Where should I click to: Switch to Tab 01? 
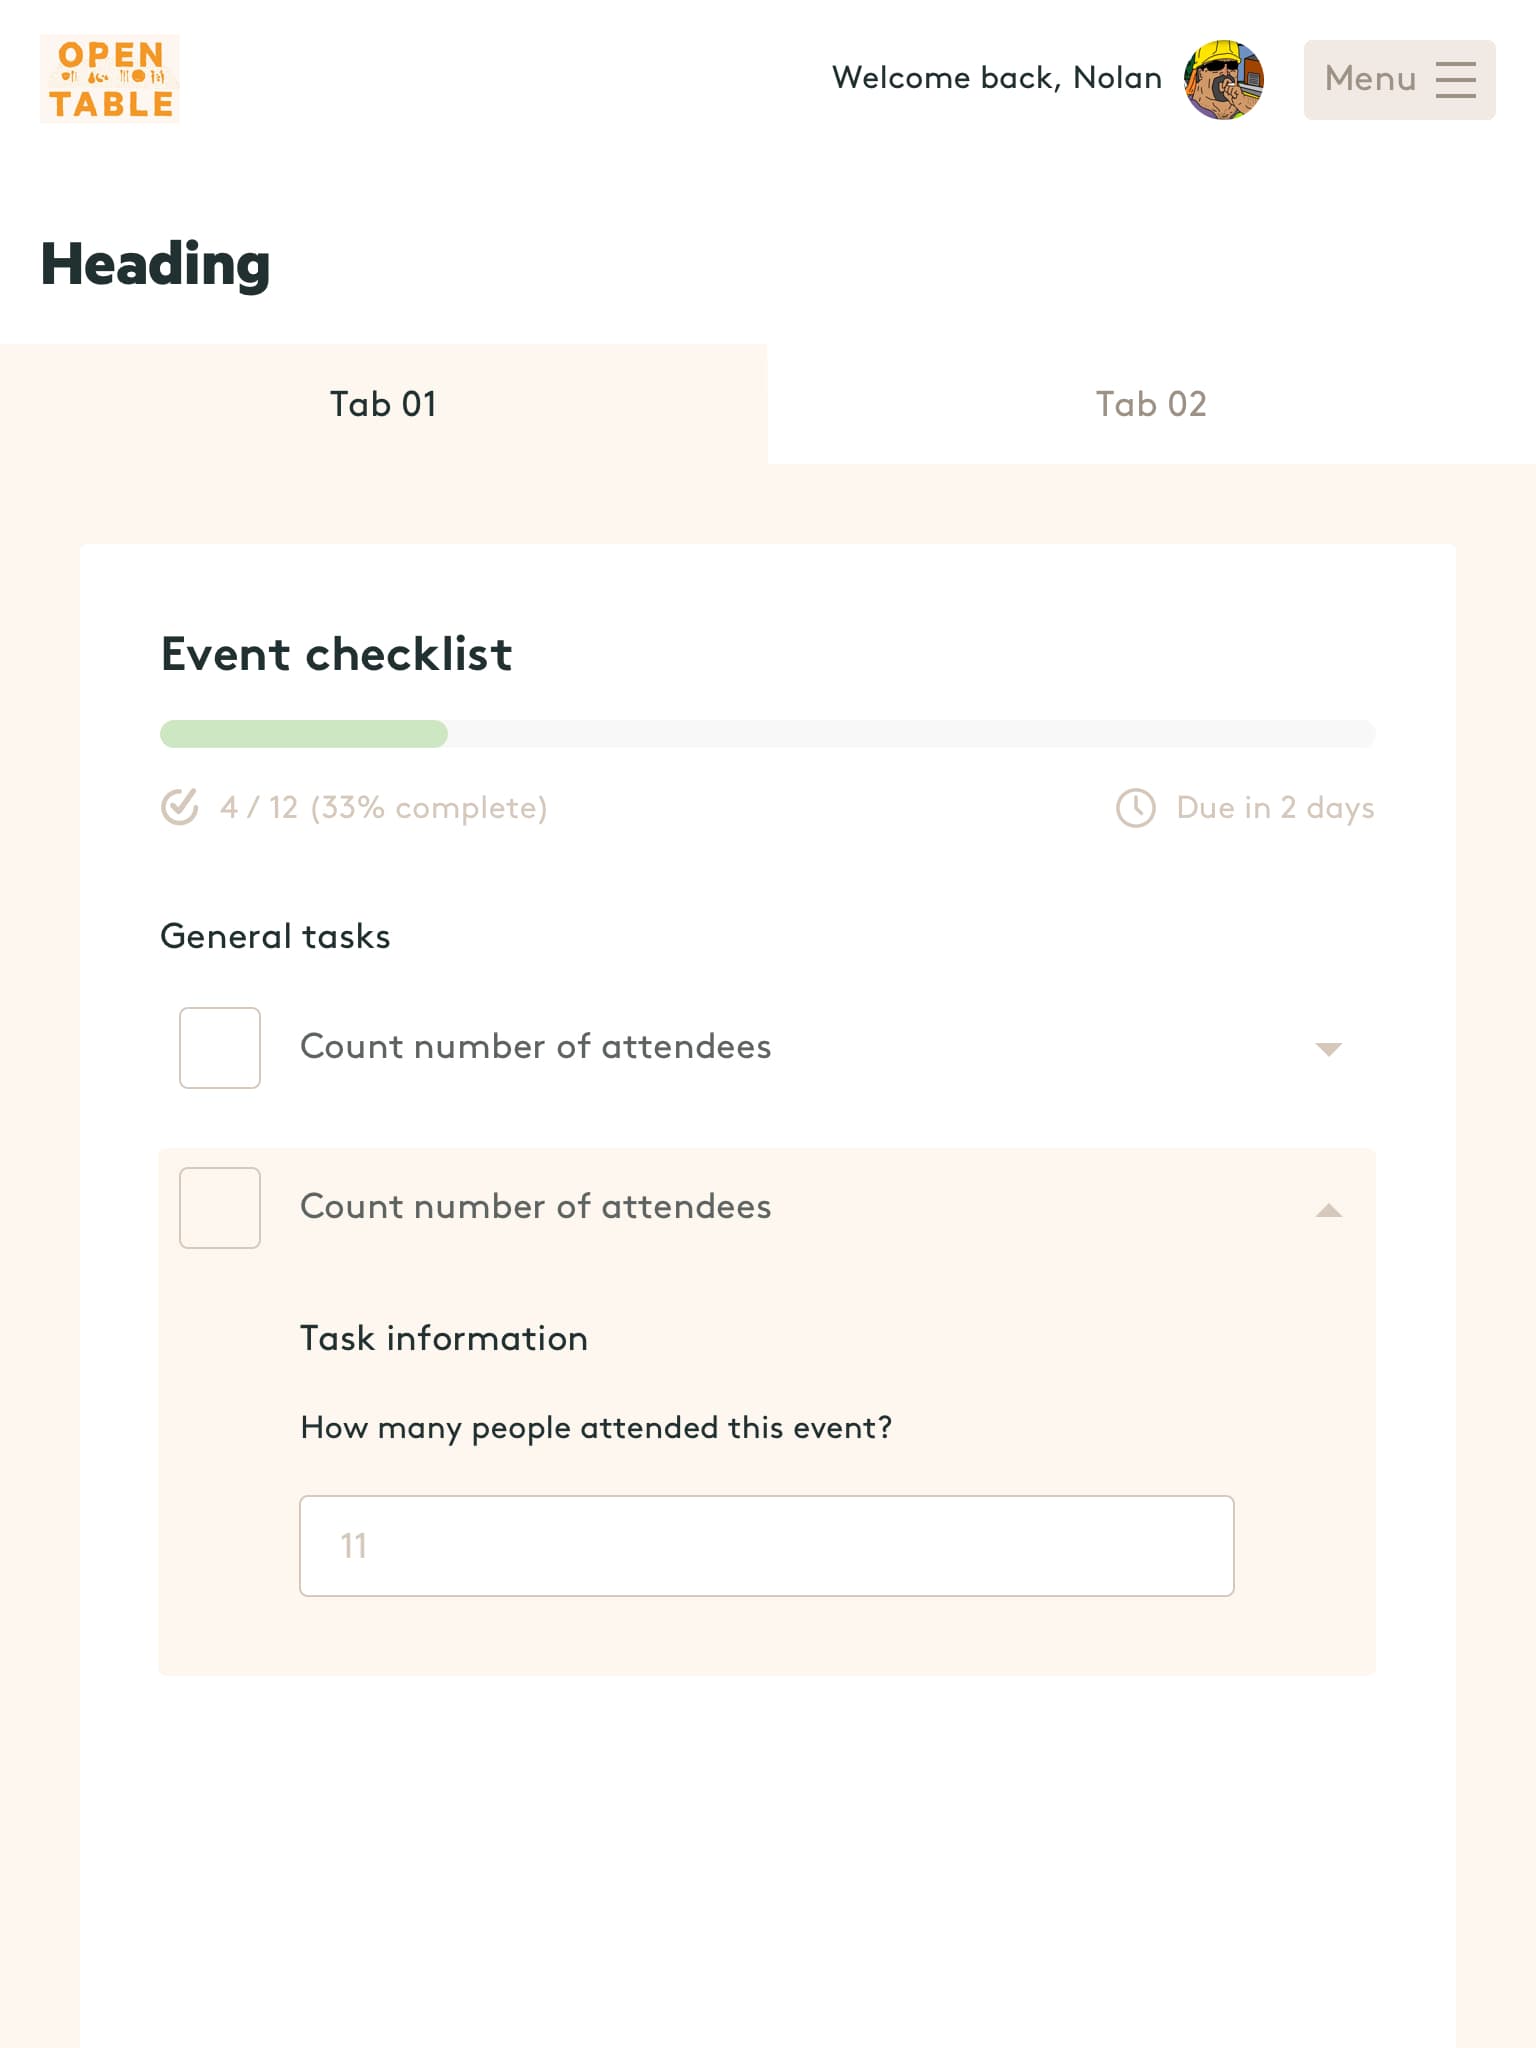(383, 404)
